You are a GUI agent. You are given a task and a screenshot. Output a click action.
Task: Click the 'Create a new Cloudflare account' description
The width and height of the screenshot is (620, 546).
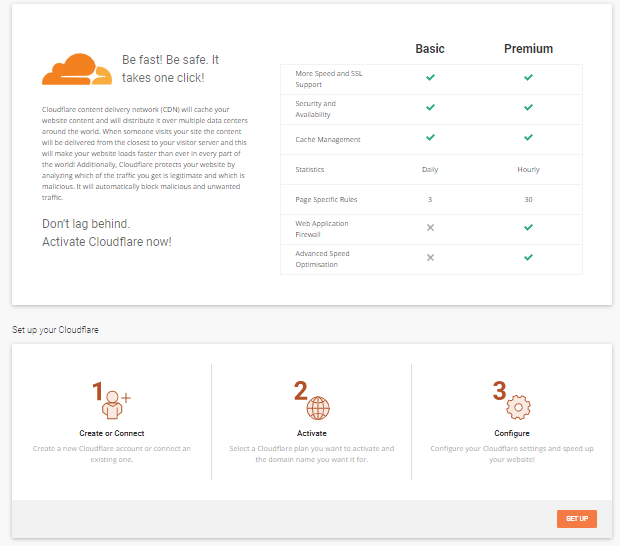112,454
